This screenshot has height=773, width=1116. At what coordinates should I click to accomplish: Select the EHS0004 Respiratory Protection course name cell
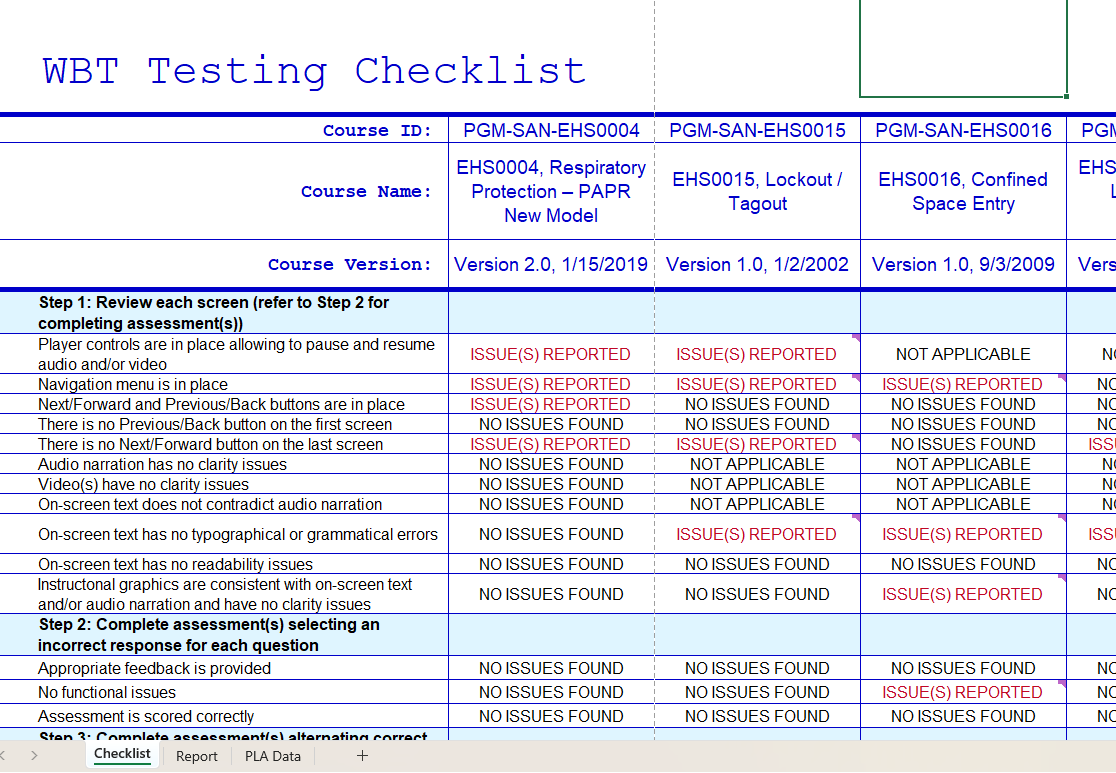552,191
